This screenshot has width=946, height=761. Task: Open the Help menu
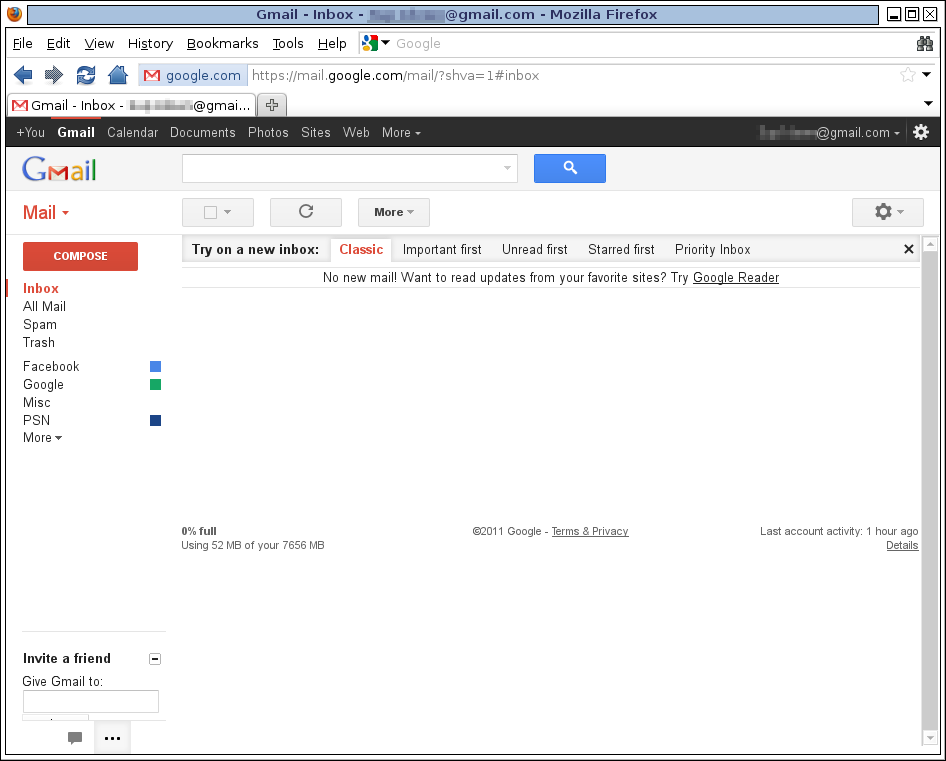coord(332,43)
